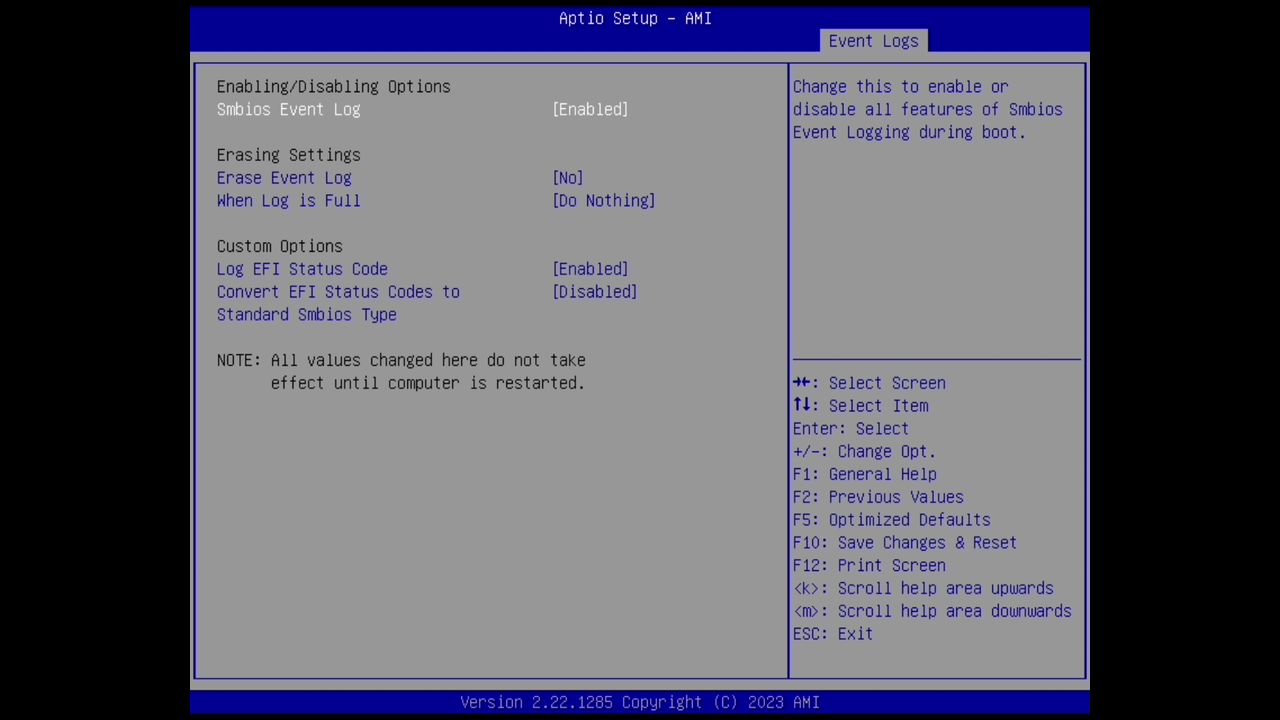Select the Smbios Event Log setting label
Viewport: 1280px width, 720px height.
288,109
